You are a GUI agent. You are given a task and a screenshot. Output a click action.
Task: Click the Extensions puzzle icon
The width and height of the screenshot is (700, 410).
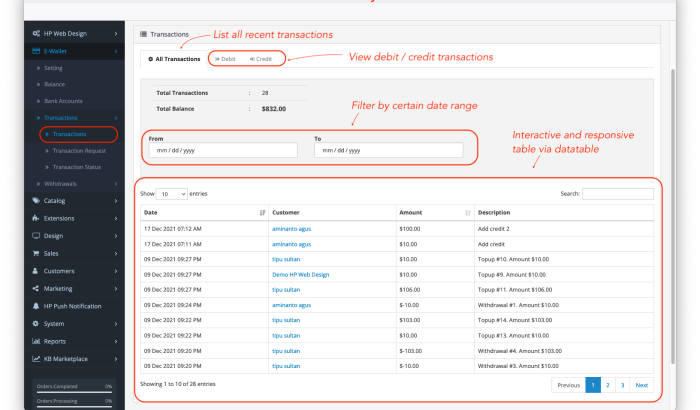point(36,218)
